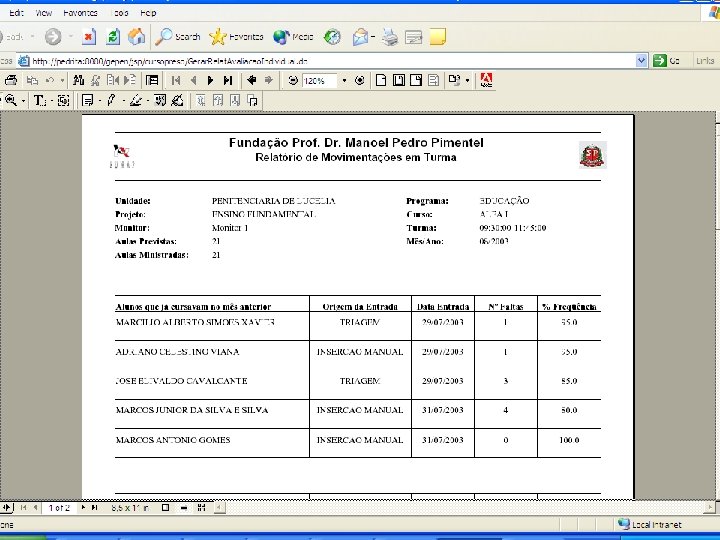Select Actual Size page view icon
Image resolution: width=720 pixels, height=540 pixels.
tap(381, 80)
